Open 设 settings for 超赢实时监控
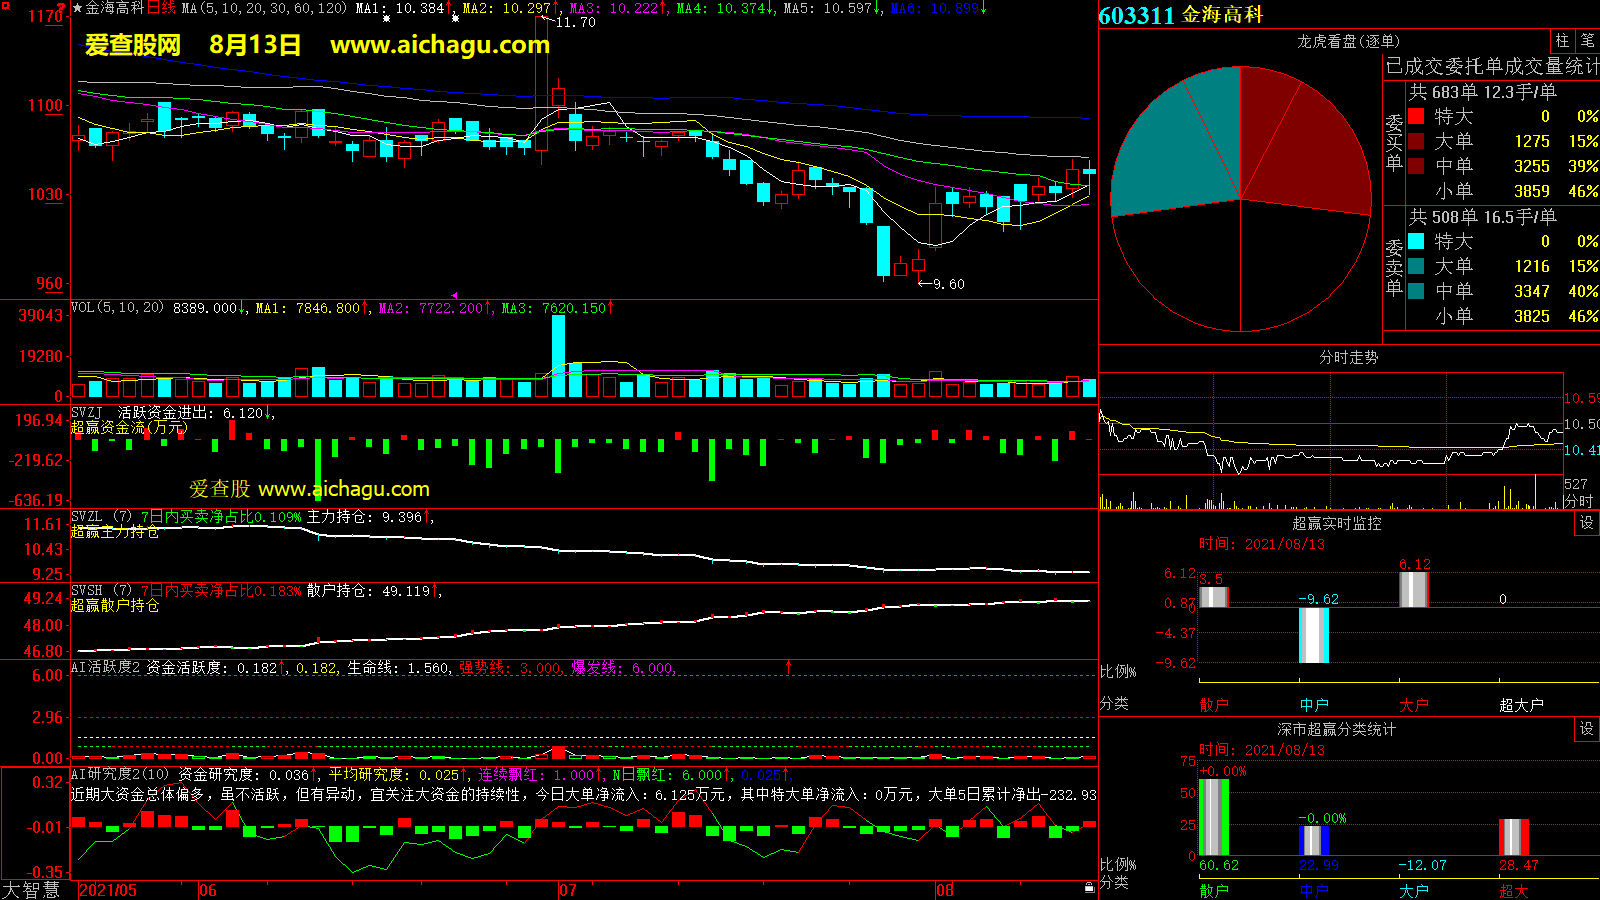The height and width of the screenshot is (900, 1600). (1586, 523)
